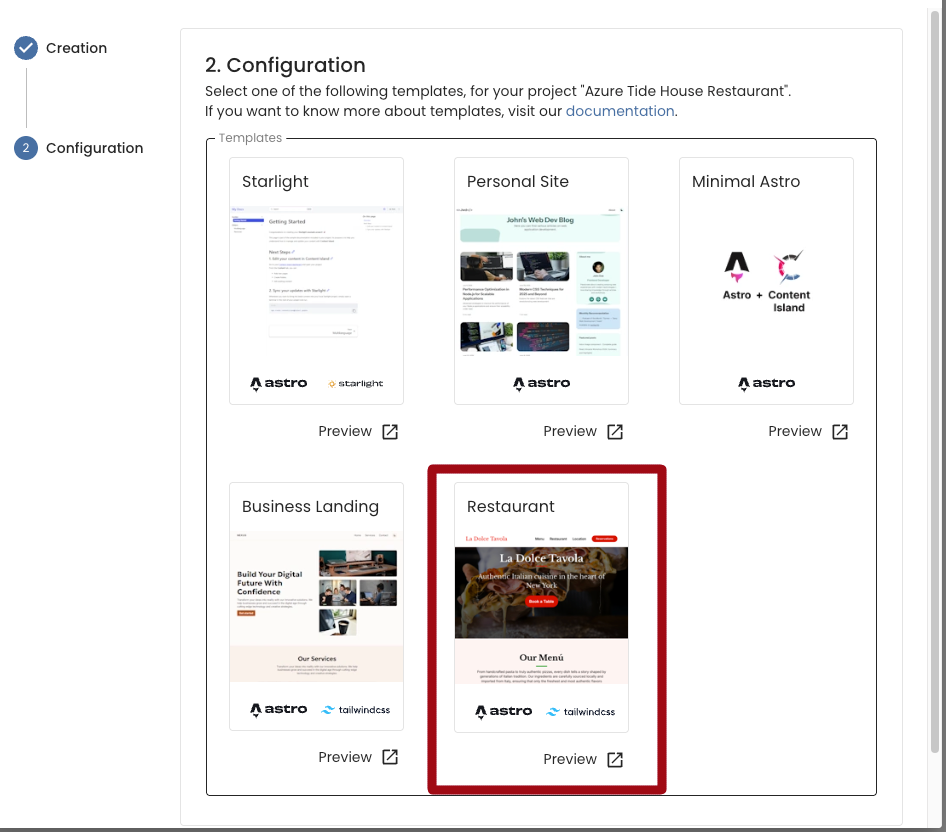This screenshot has height=832, width=946.
Task: Click the Creation step checkmark icon
Action: coord(26,48)
